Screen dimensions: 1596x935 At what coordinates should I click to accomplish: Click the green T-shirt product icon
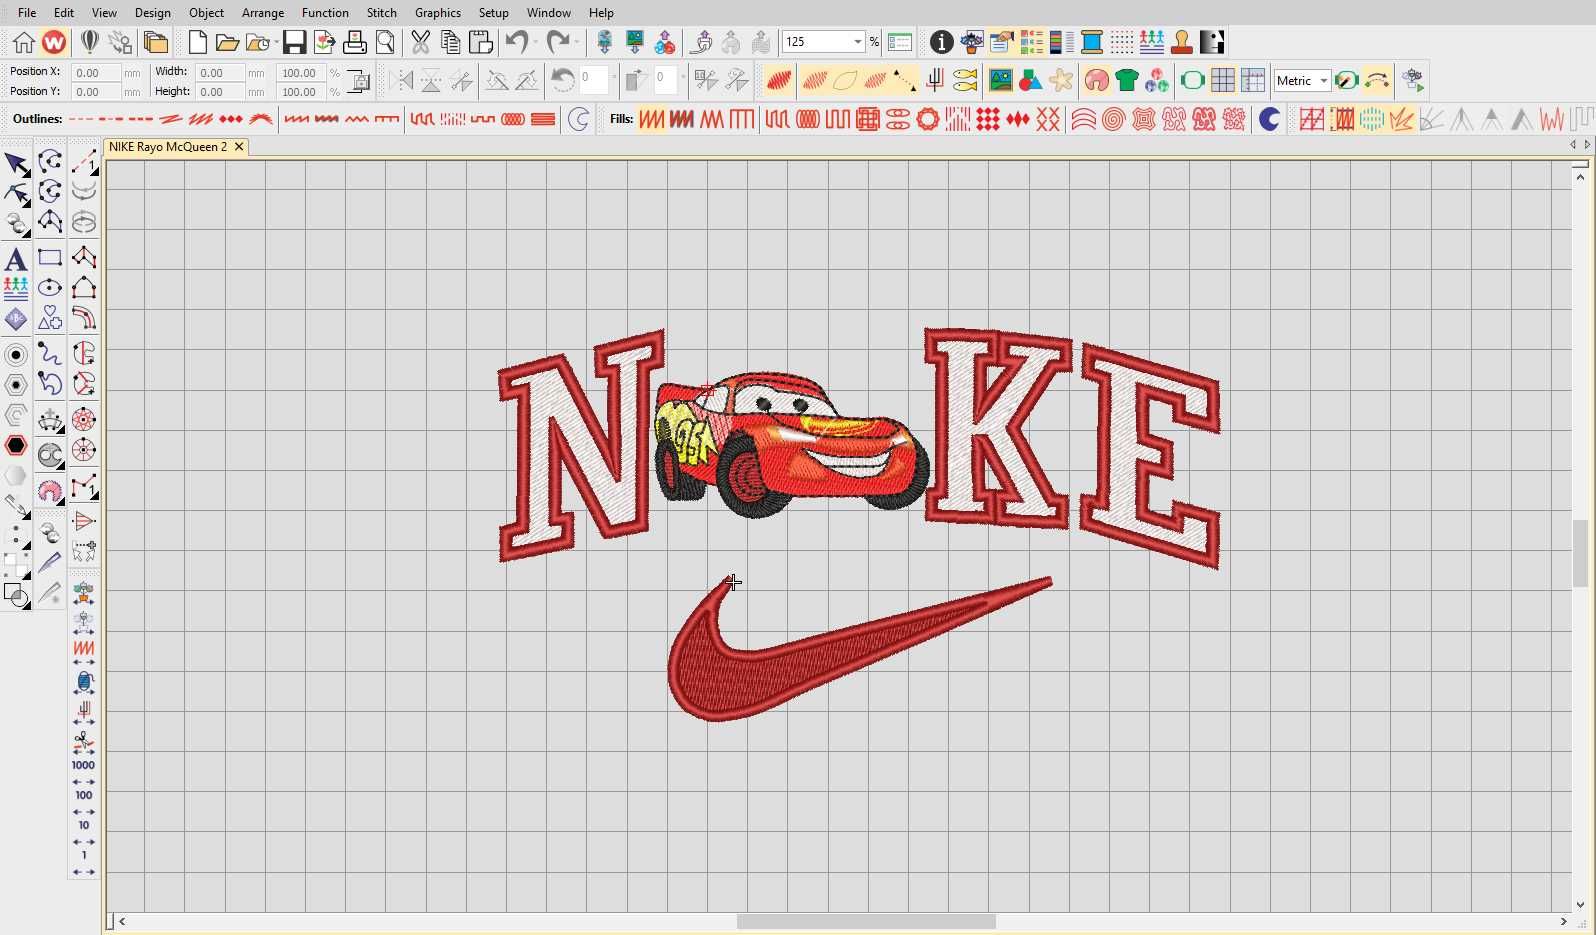(x=1127, y=80)
